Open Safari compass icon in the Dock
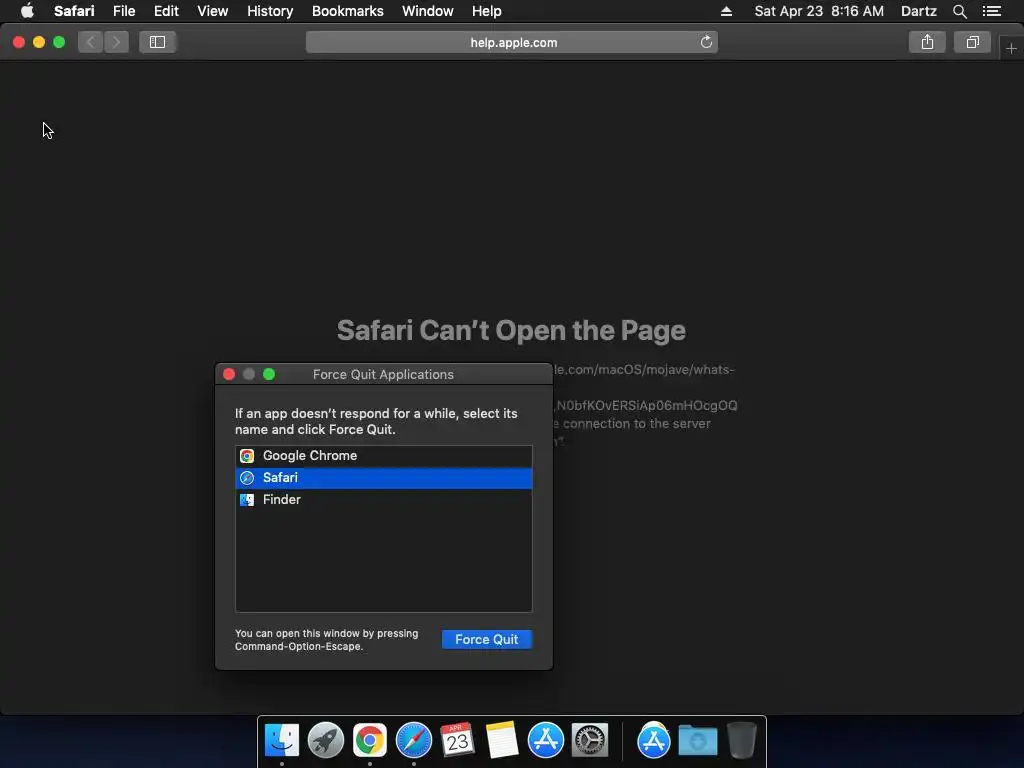The height and width of the screenshot is (768, 1024). point(414,740)
